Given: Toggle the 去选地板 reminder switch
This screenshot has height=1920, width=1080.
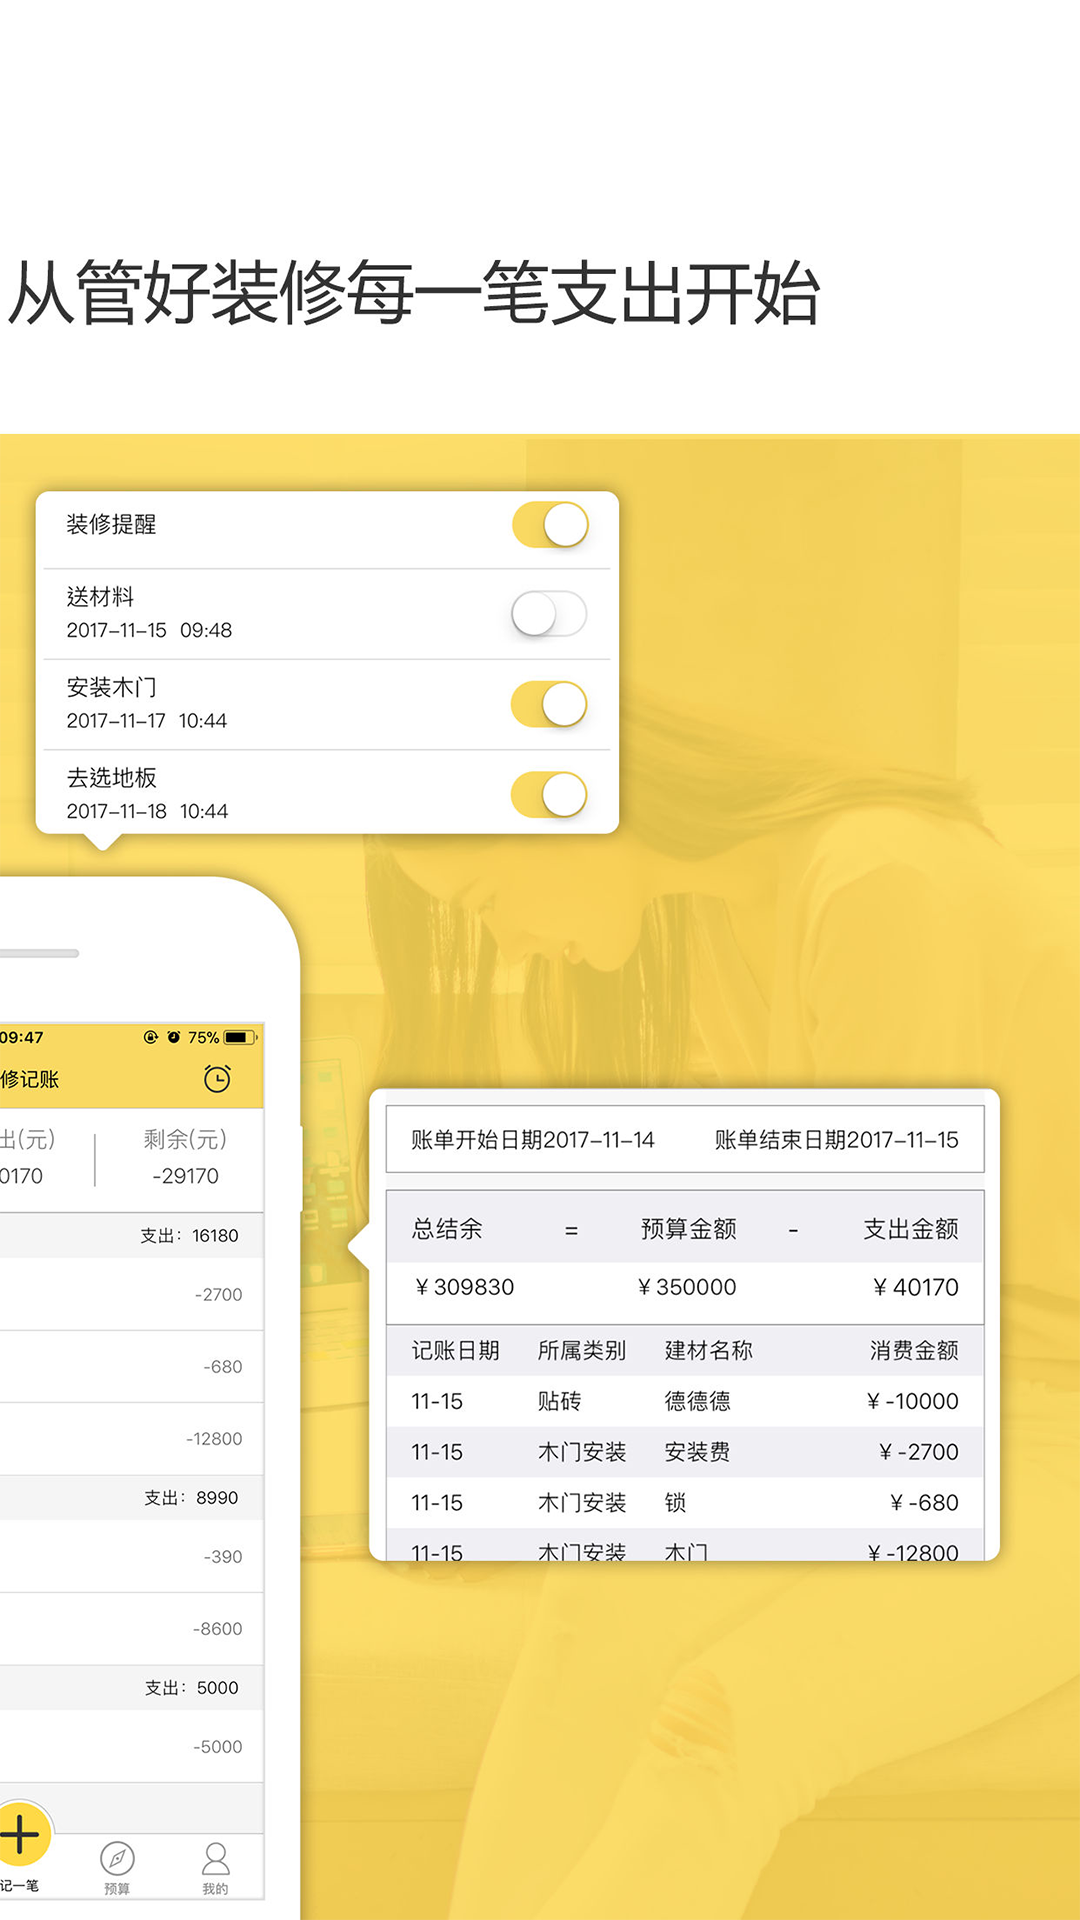Looking at the screenshot, I should [x=549, y=795].
